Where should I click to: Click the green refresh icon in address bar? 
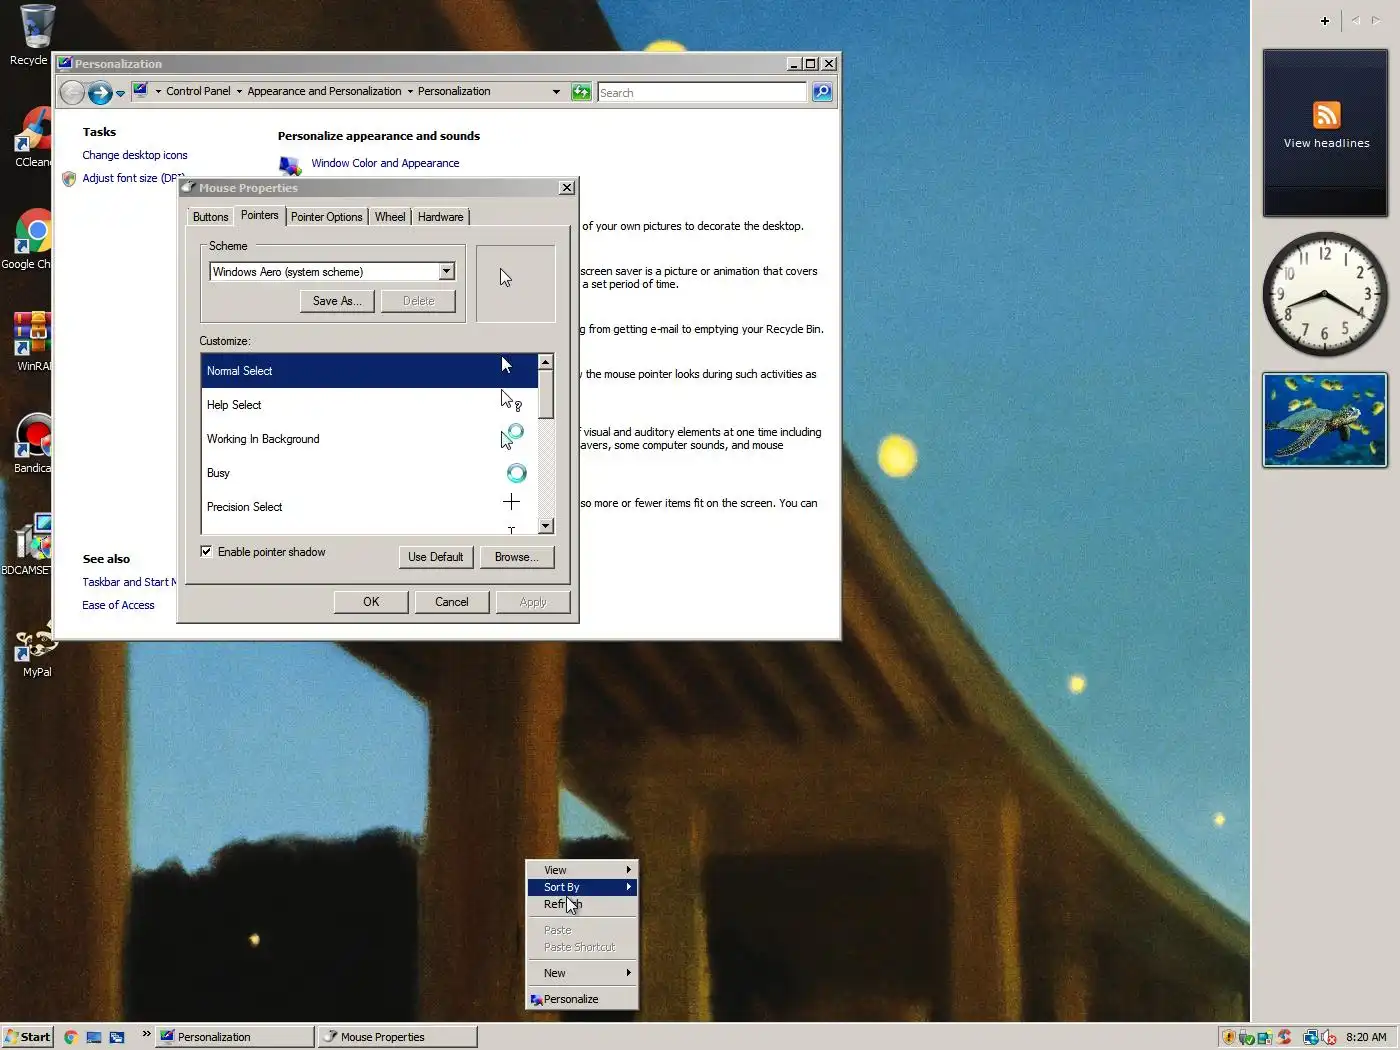click(x=581, y=92)
